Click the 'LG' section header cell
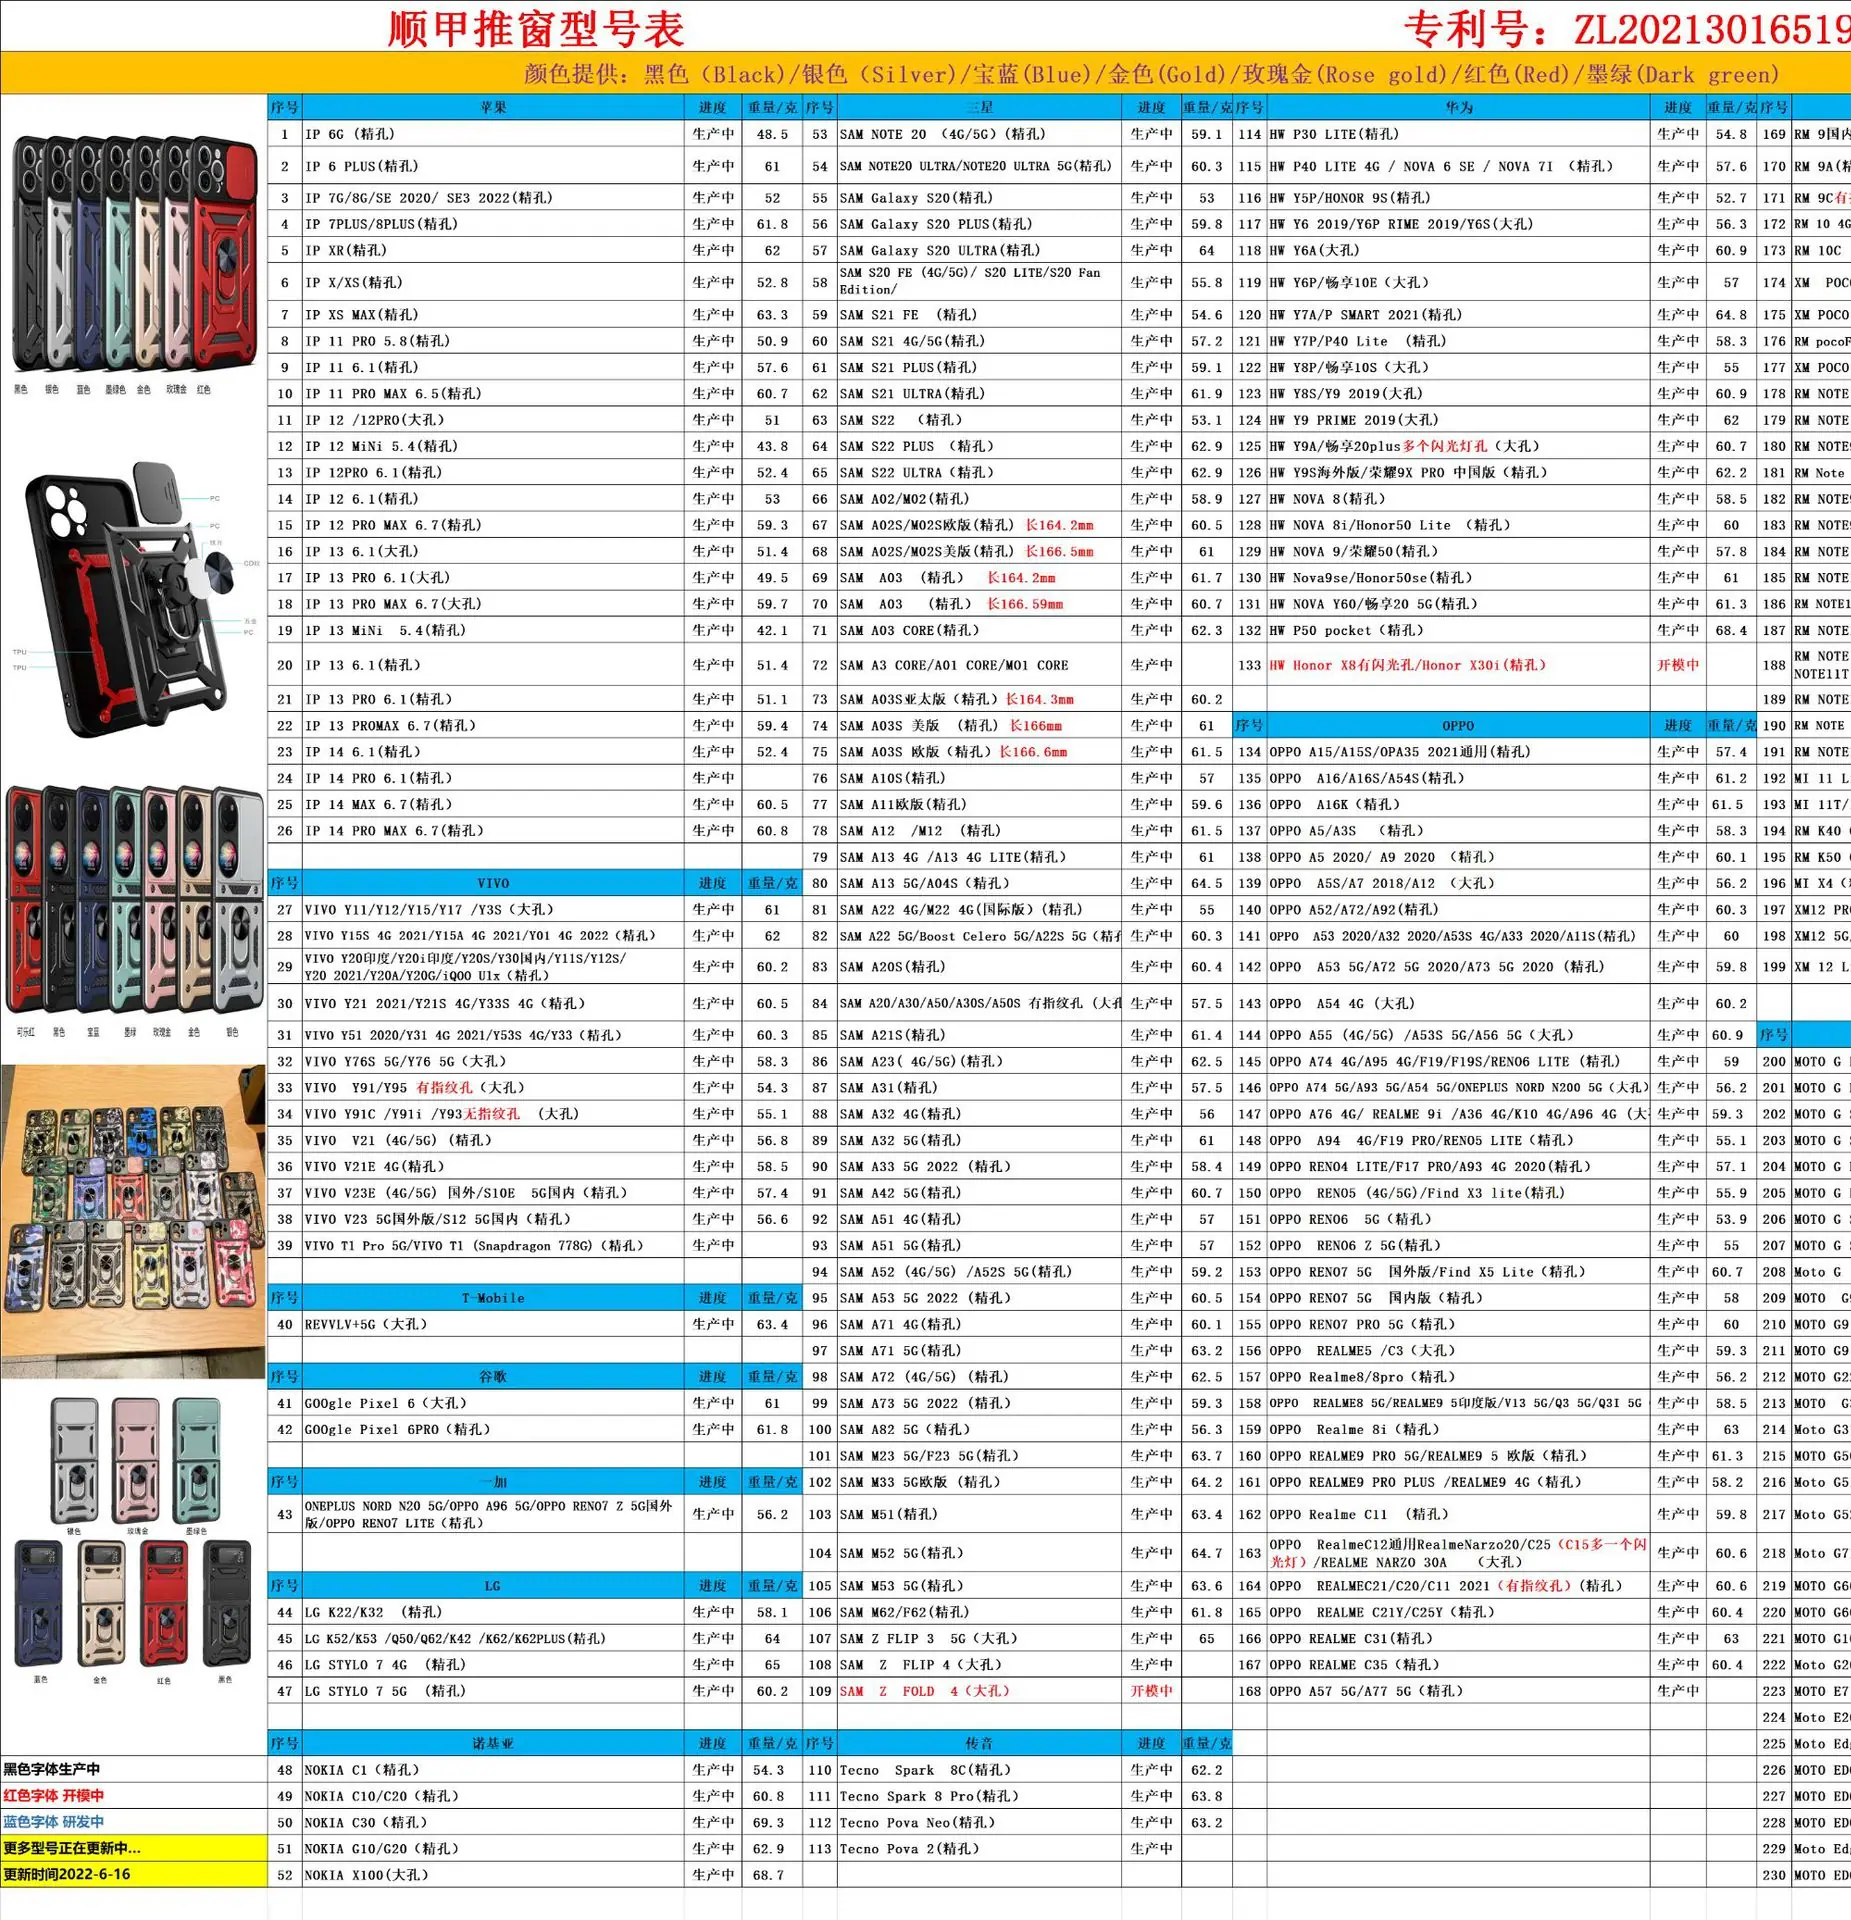1851x1920 pixels. tap(493, 1586)
